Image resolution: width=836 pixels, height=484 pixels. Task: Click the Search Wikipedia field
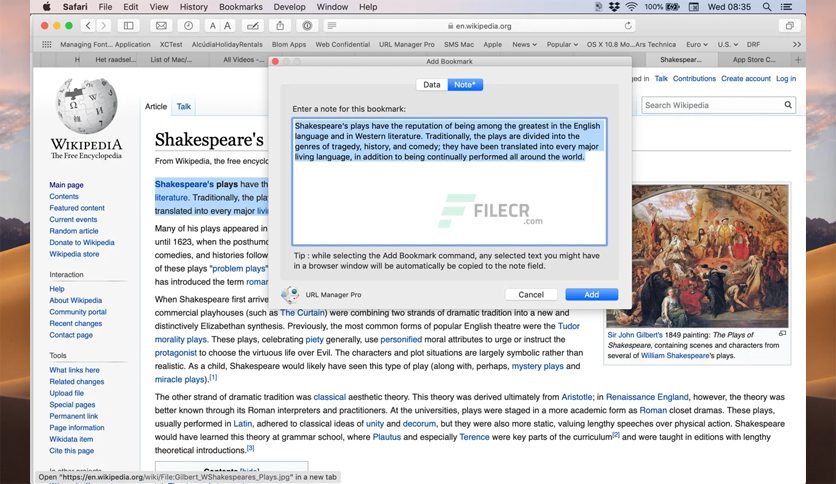pyautogui.click(x=712, y=105)
